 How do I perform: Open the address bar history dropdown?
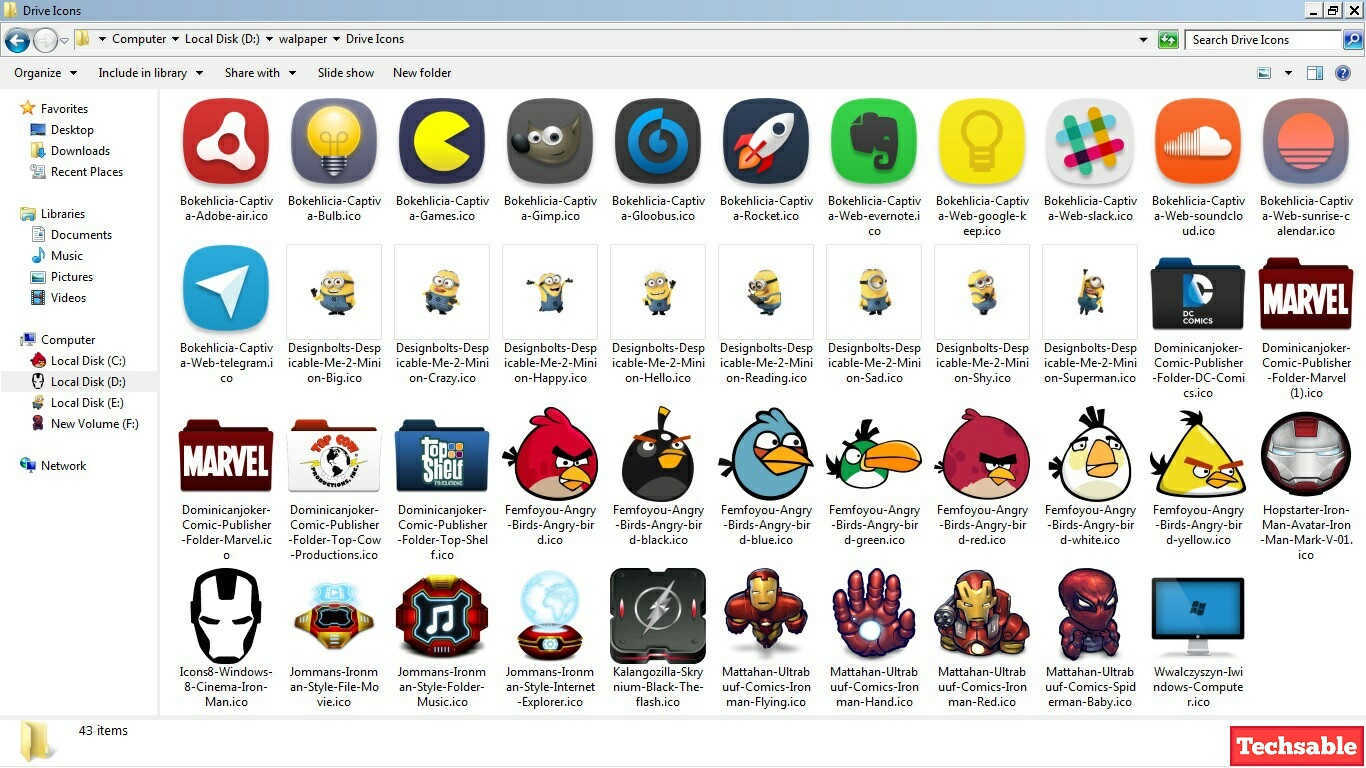pyautogui.click(x=1144, y=40)
